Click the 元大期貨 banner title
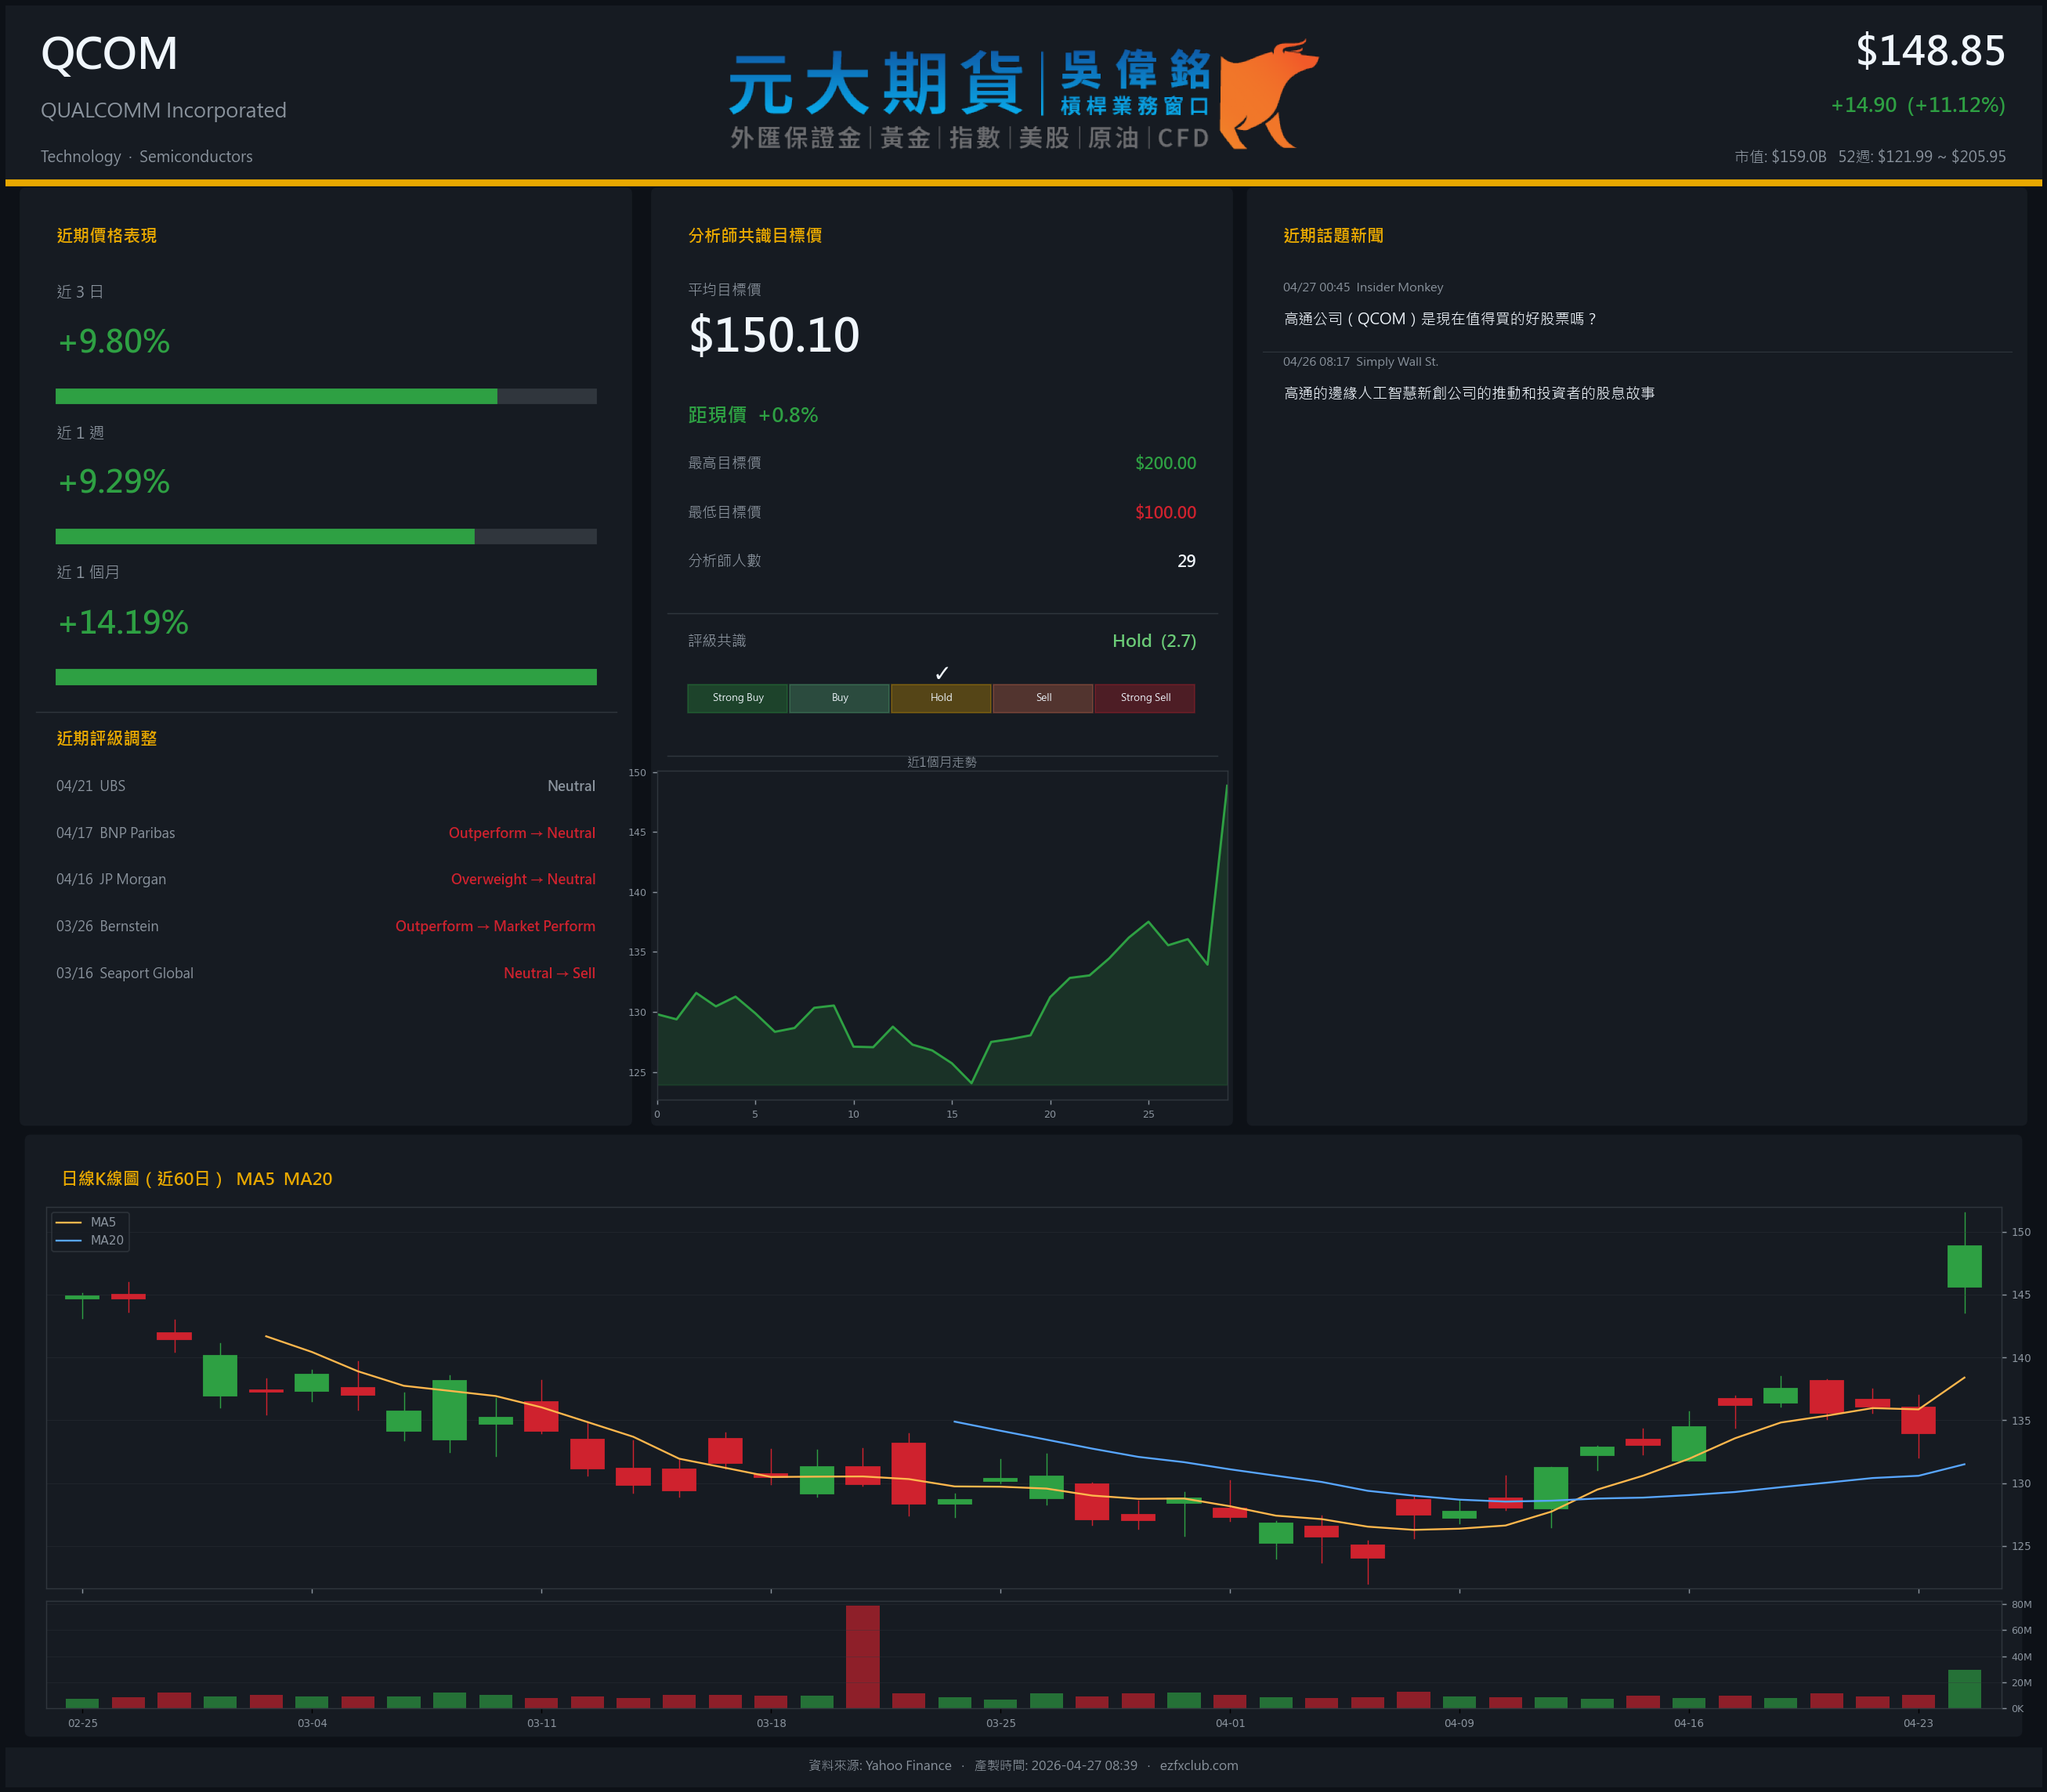The image size is (2047, 1792). (876, 85)
